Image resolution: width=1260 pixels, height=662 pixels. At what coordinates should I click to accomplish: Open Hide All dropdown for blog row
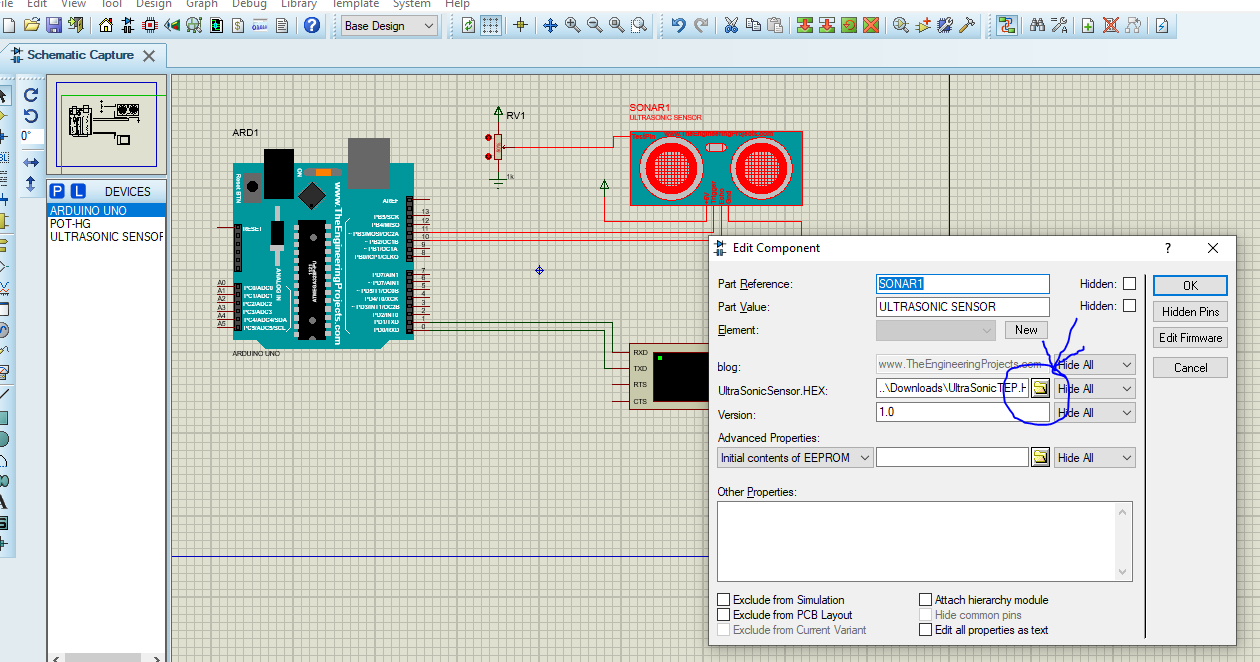click(x=1094, y=365)
